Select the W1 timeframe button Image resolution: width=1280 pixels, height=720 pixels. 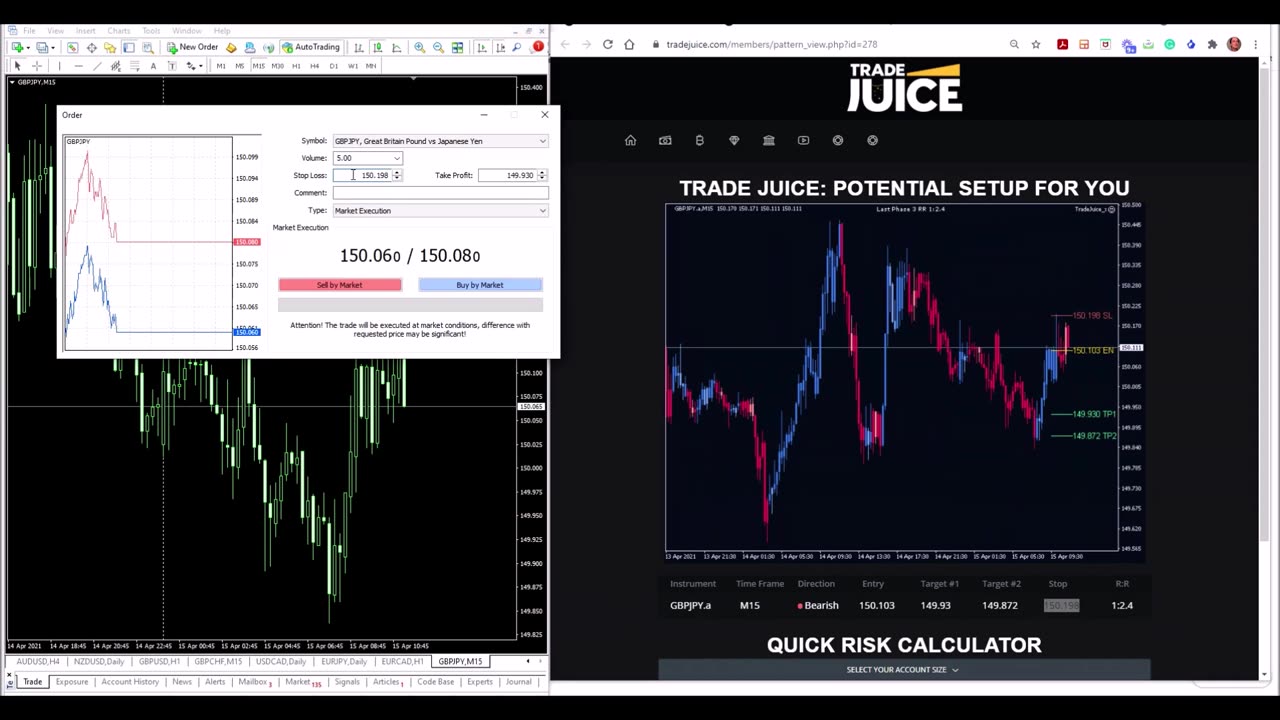point(352,66)
